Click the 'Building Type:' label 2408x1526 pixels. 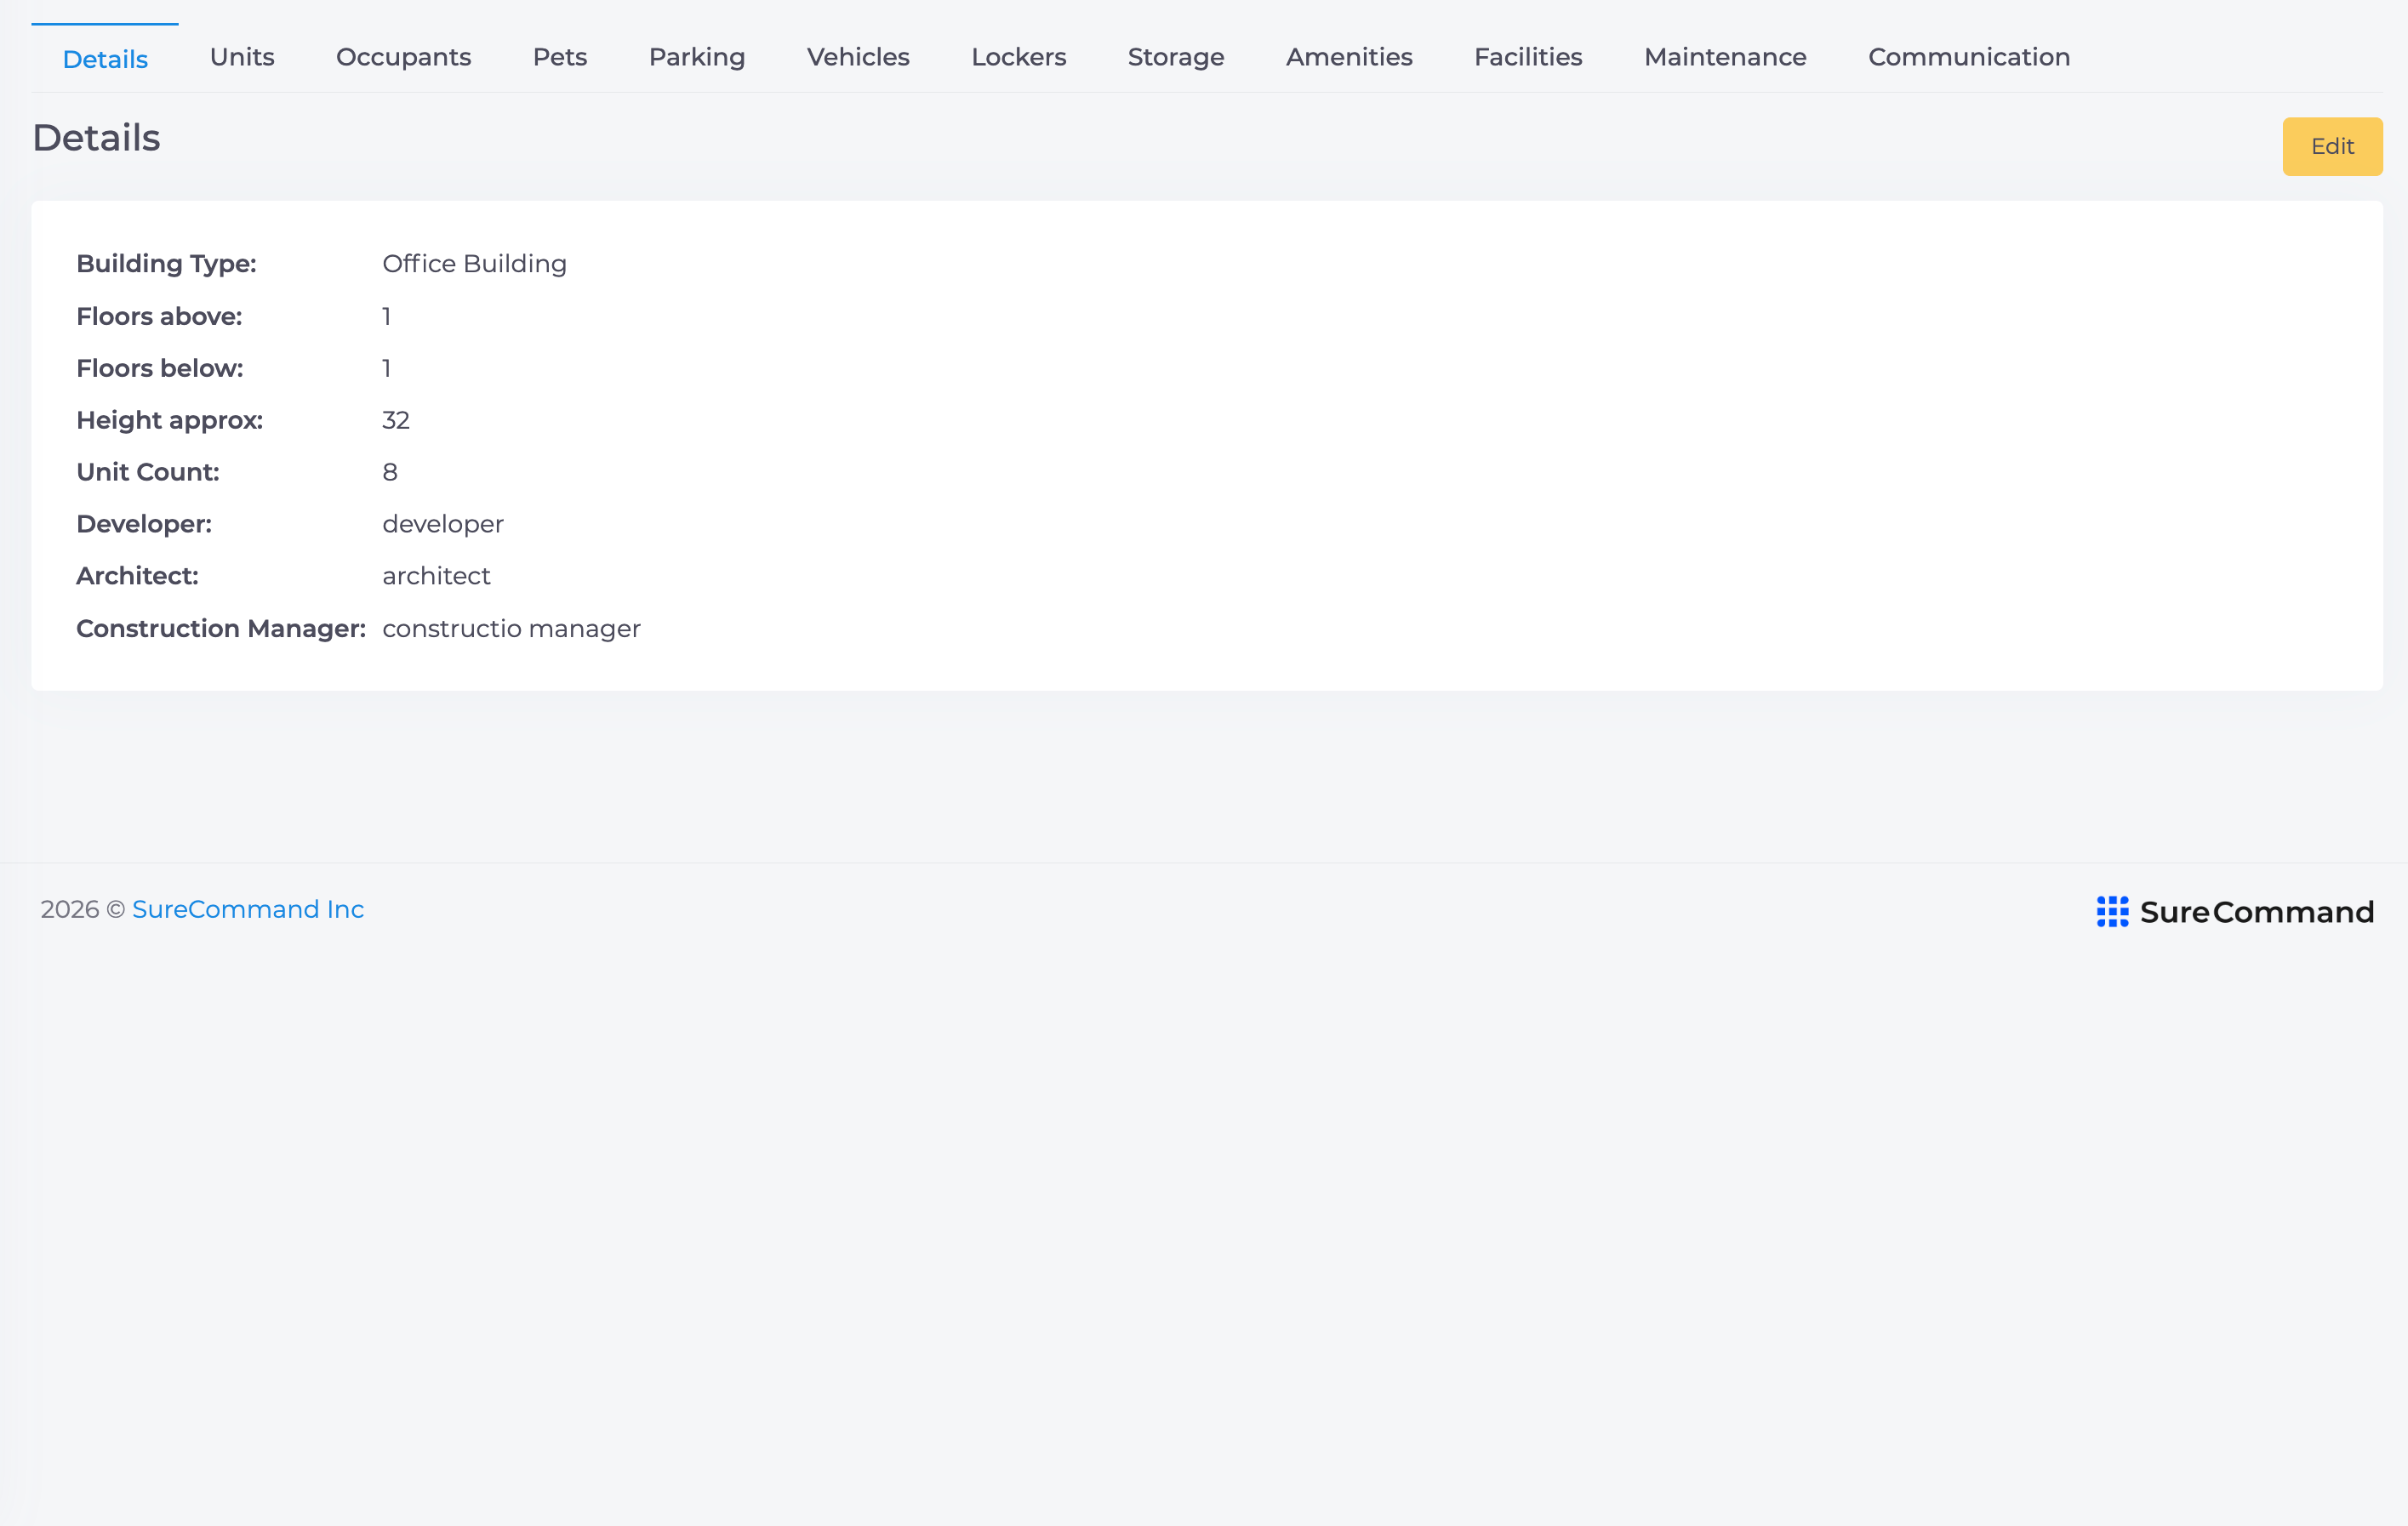[x=166, y=264]
